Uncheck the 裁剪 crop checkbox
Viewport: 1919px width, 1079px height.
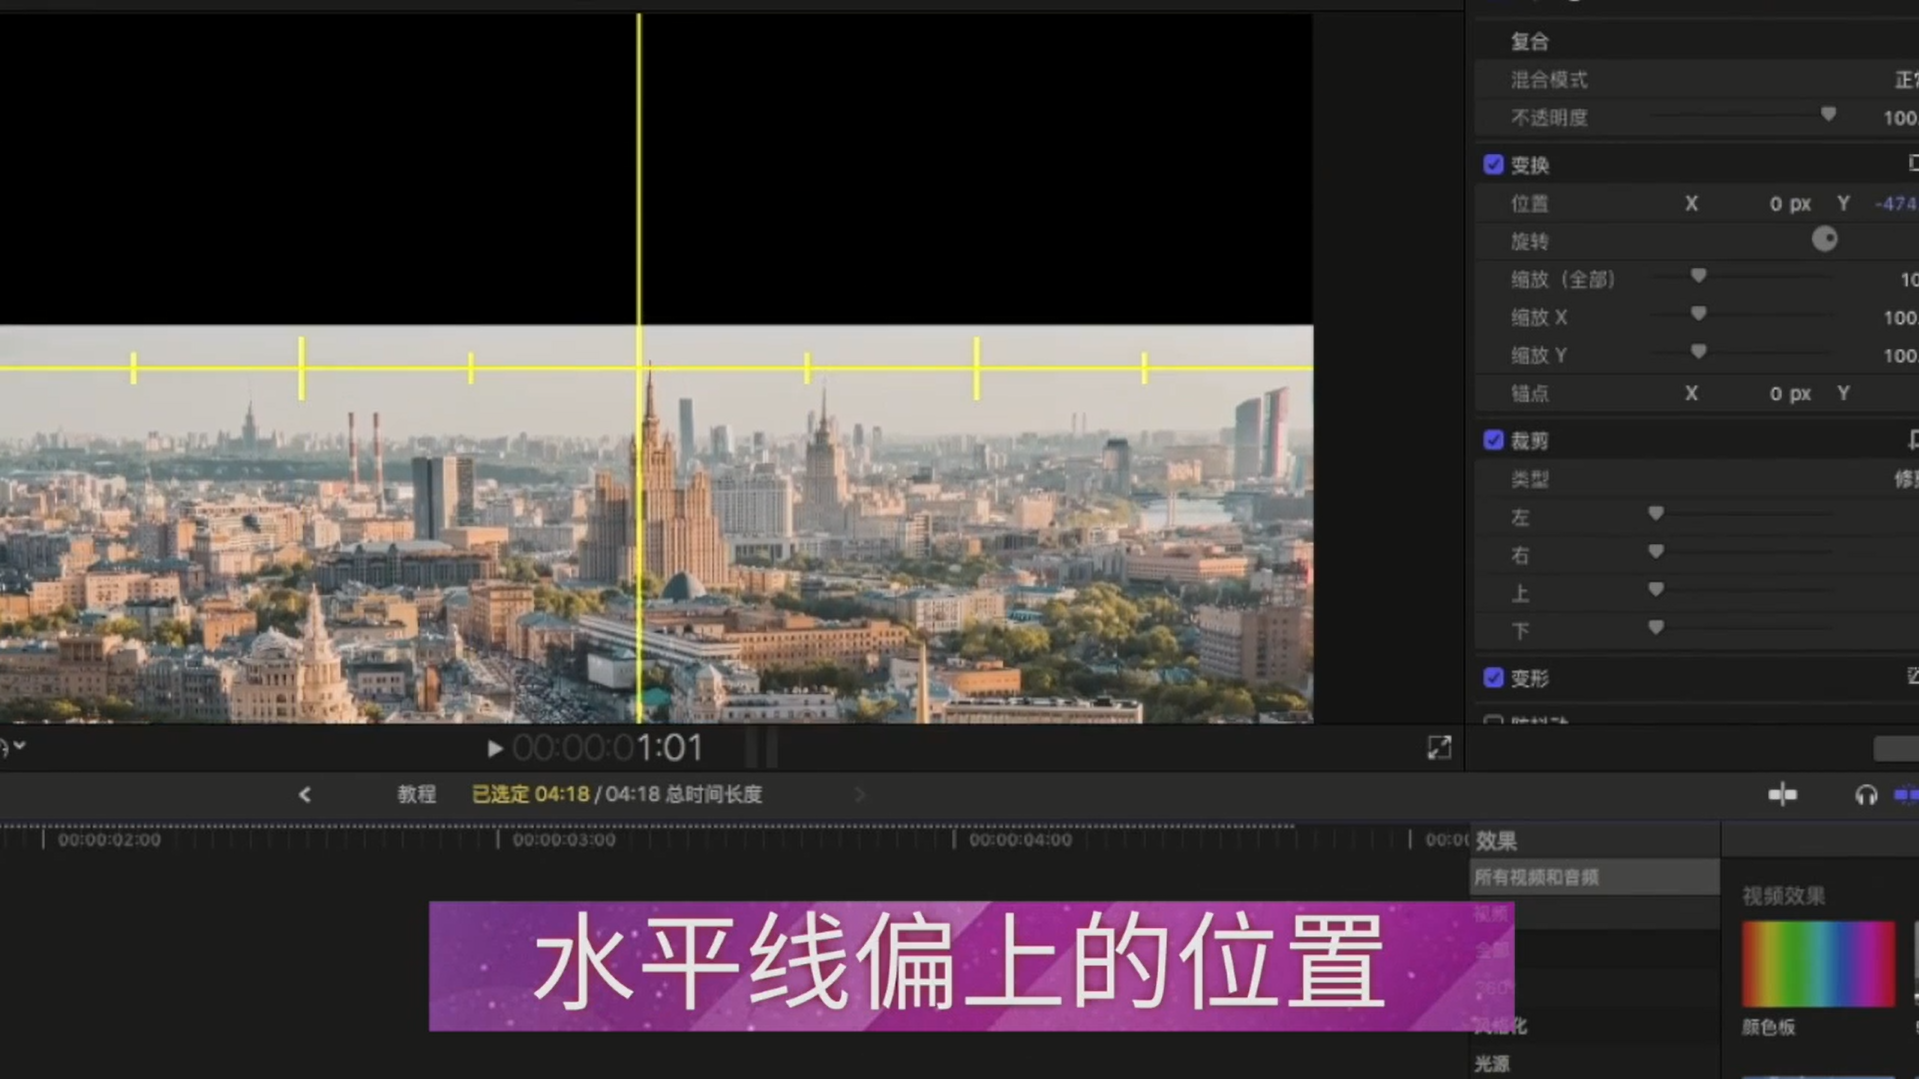click(x=1493, y=440)
